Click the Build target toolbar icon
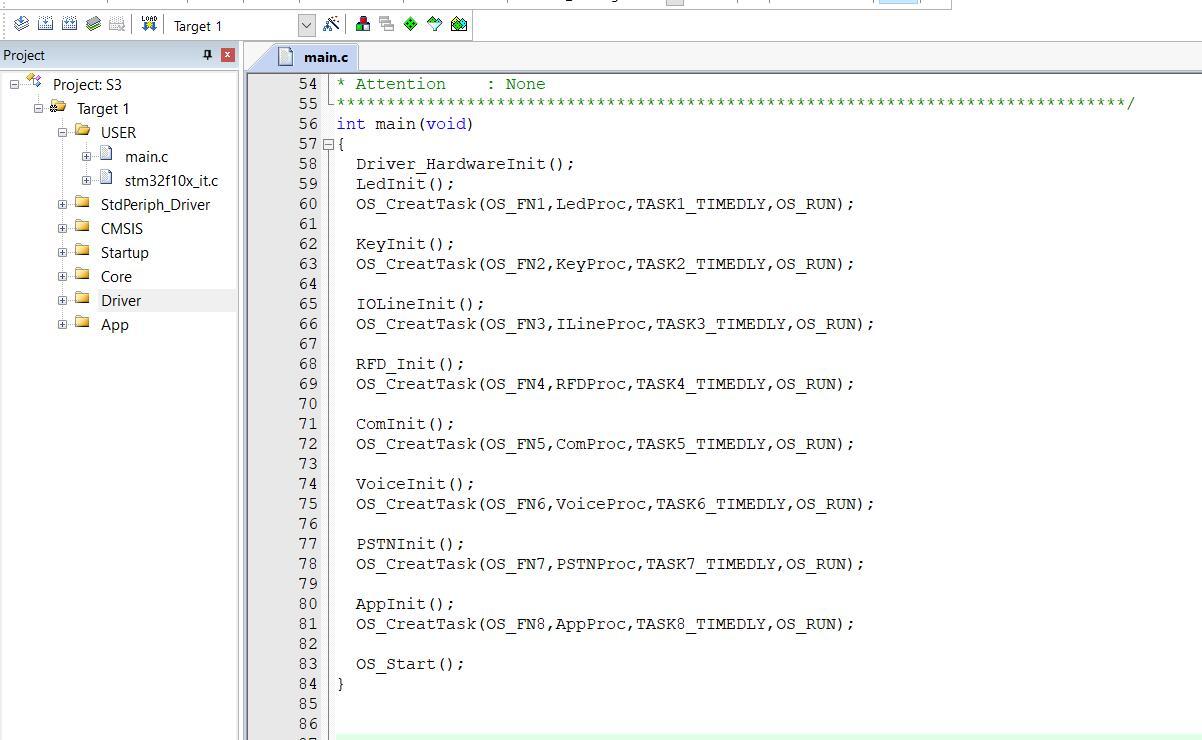This screenshot has height=740, width=1202. click(x=45, y=24)
